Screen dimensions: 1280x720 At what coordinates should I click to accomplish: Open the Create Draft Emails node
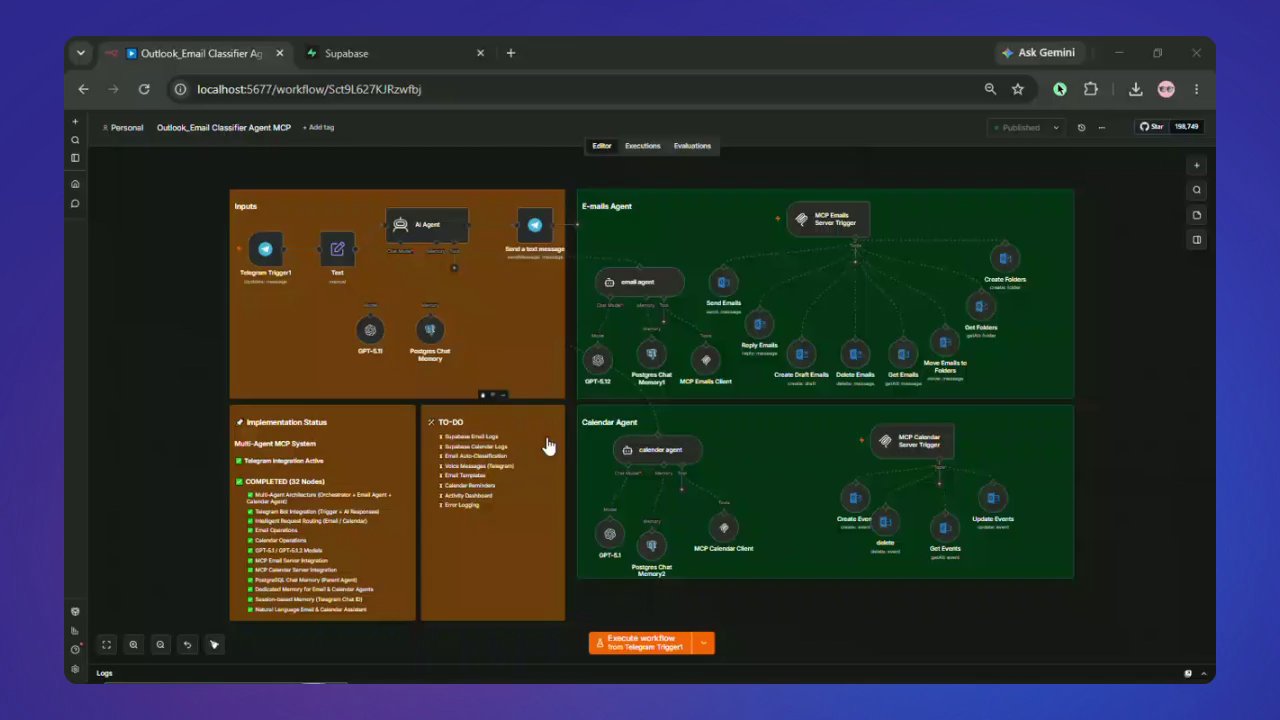801,353
